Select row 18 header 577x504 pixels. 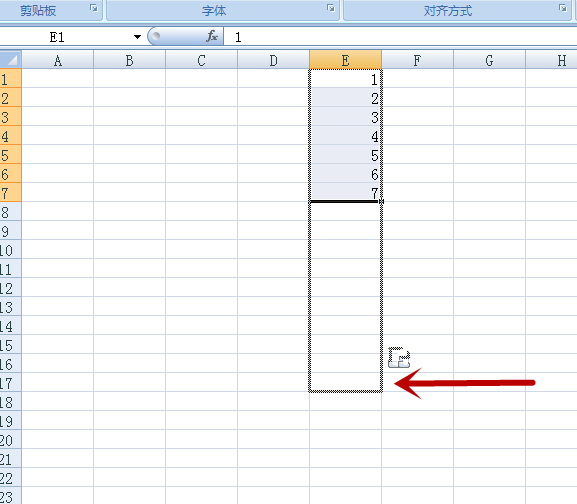[11, 402]
